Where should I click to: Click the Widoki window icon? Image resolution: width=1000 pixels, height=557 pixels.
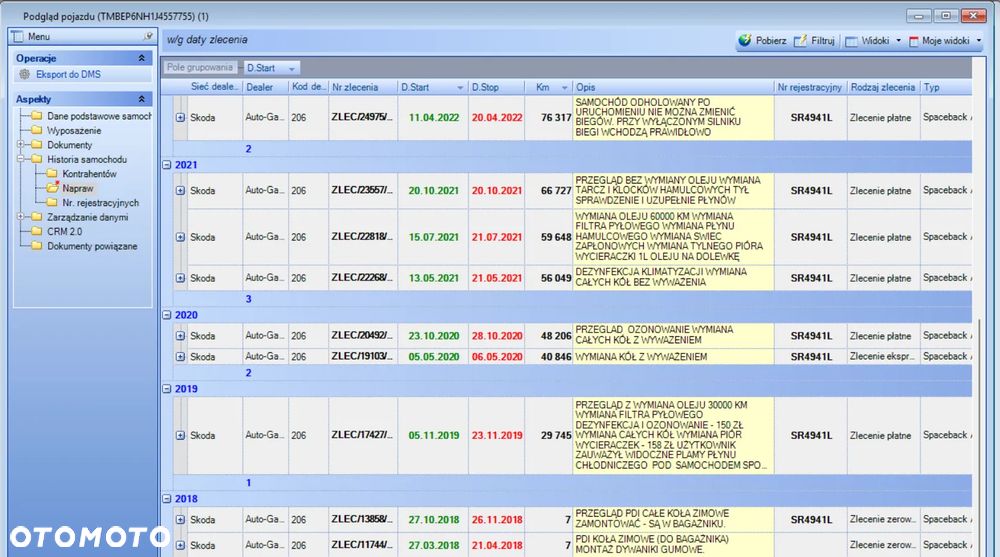(x=851, y=41)
